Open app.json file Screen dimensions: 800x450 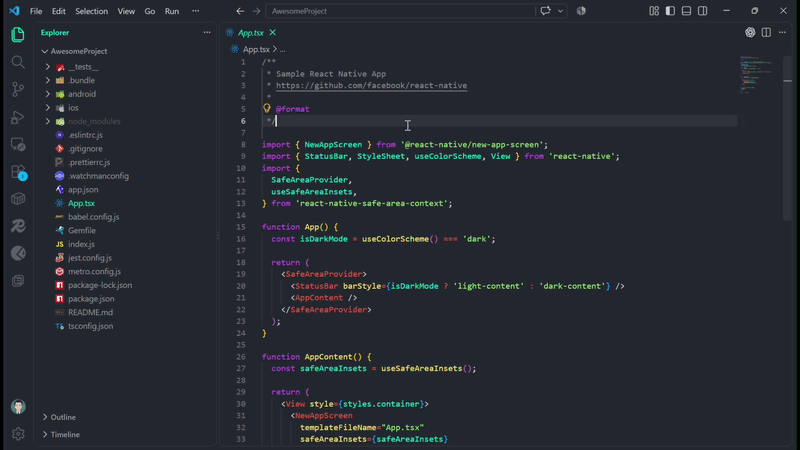(x=83, y=189)
